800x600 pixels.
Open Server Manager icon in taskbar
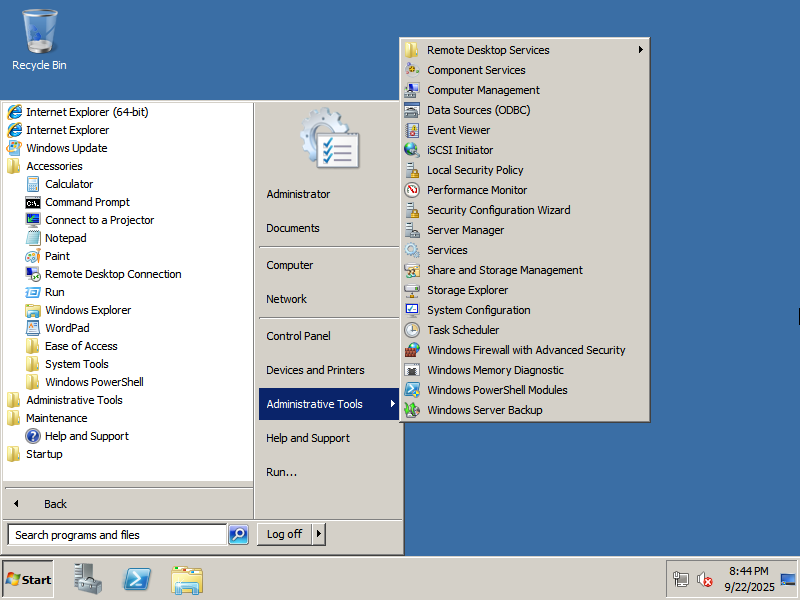click(88, 578)
